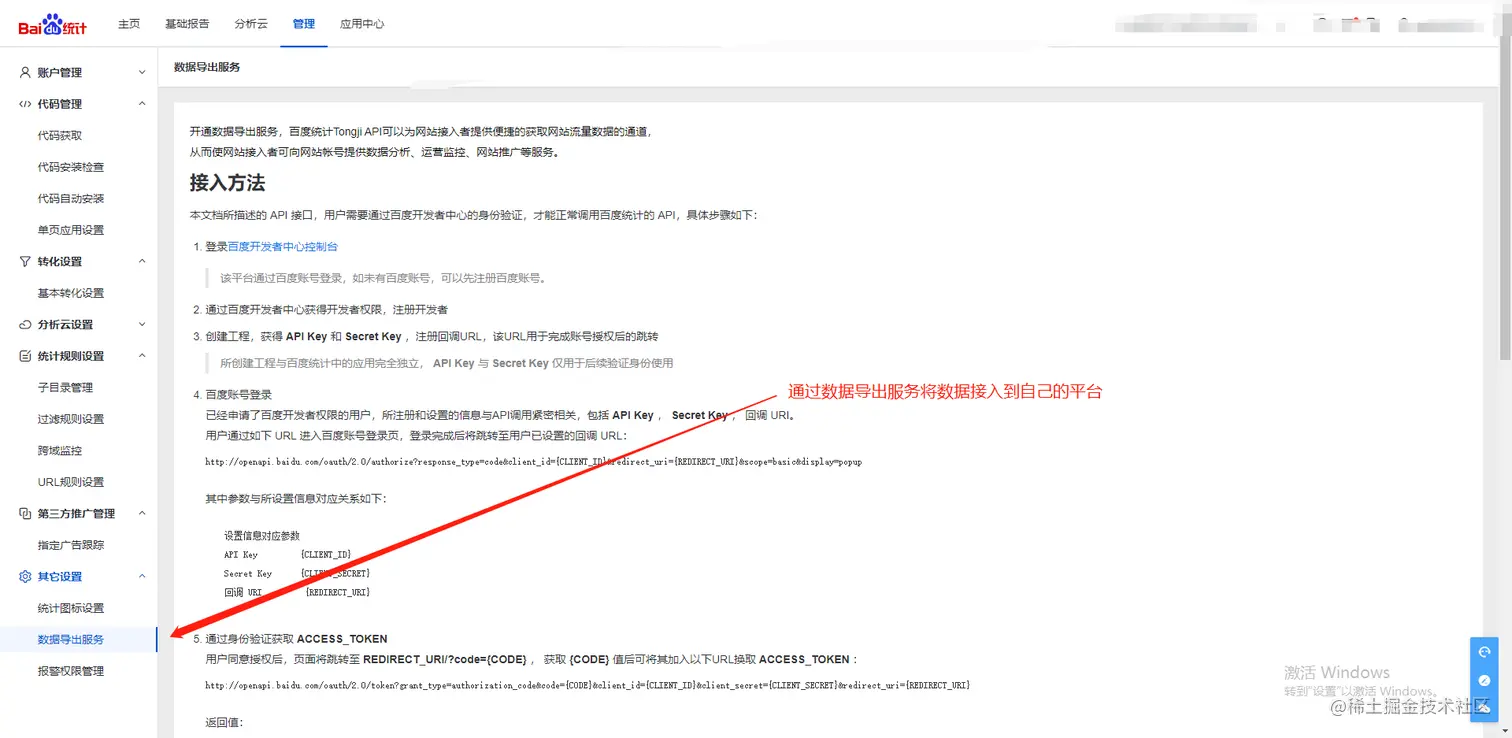This screenshot has width=1512, height=738.
Task: Open 单页应用设置 in the sidebar
Action: pyautogui.click(x=71, y=230)
